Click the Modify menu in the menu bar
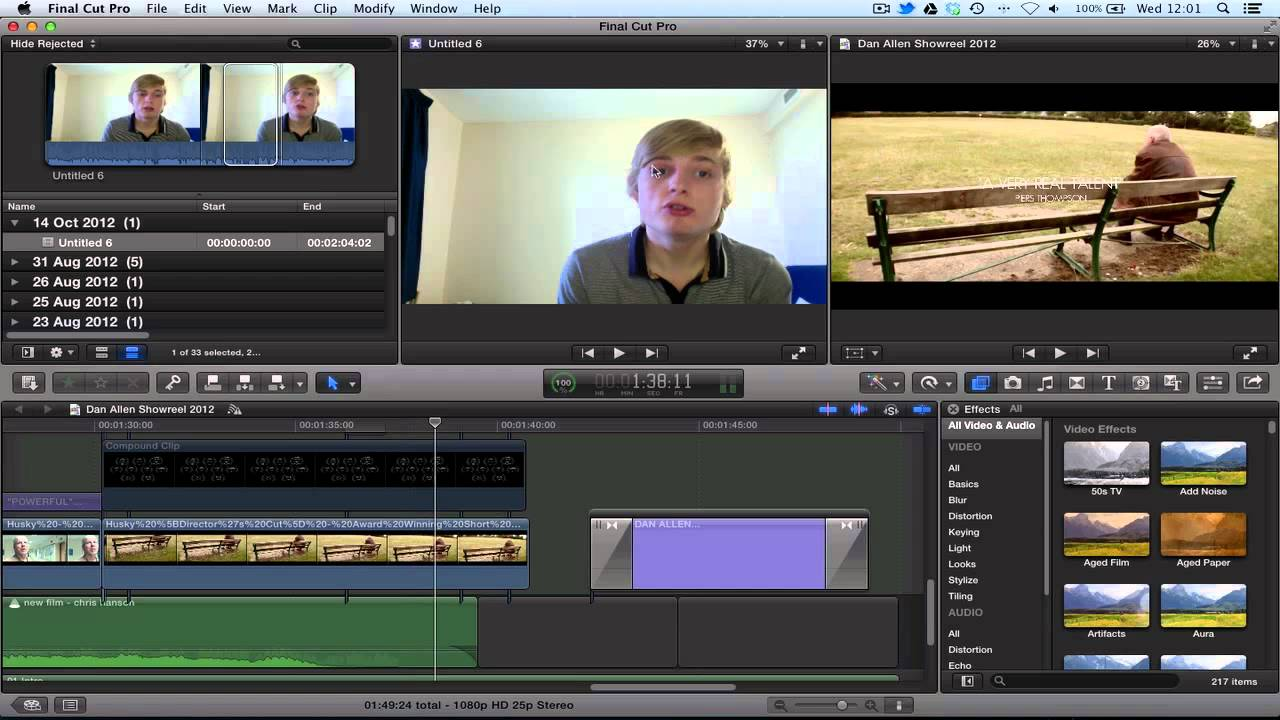The height and width of the screenshot is (720, 1280). [x=373, y=8]
